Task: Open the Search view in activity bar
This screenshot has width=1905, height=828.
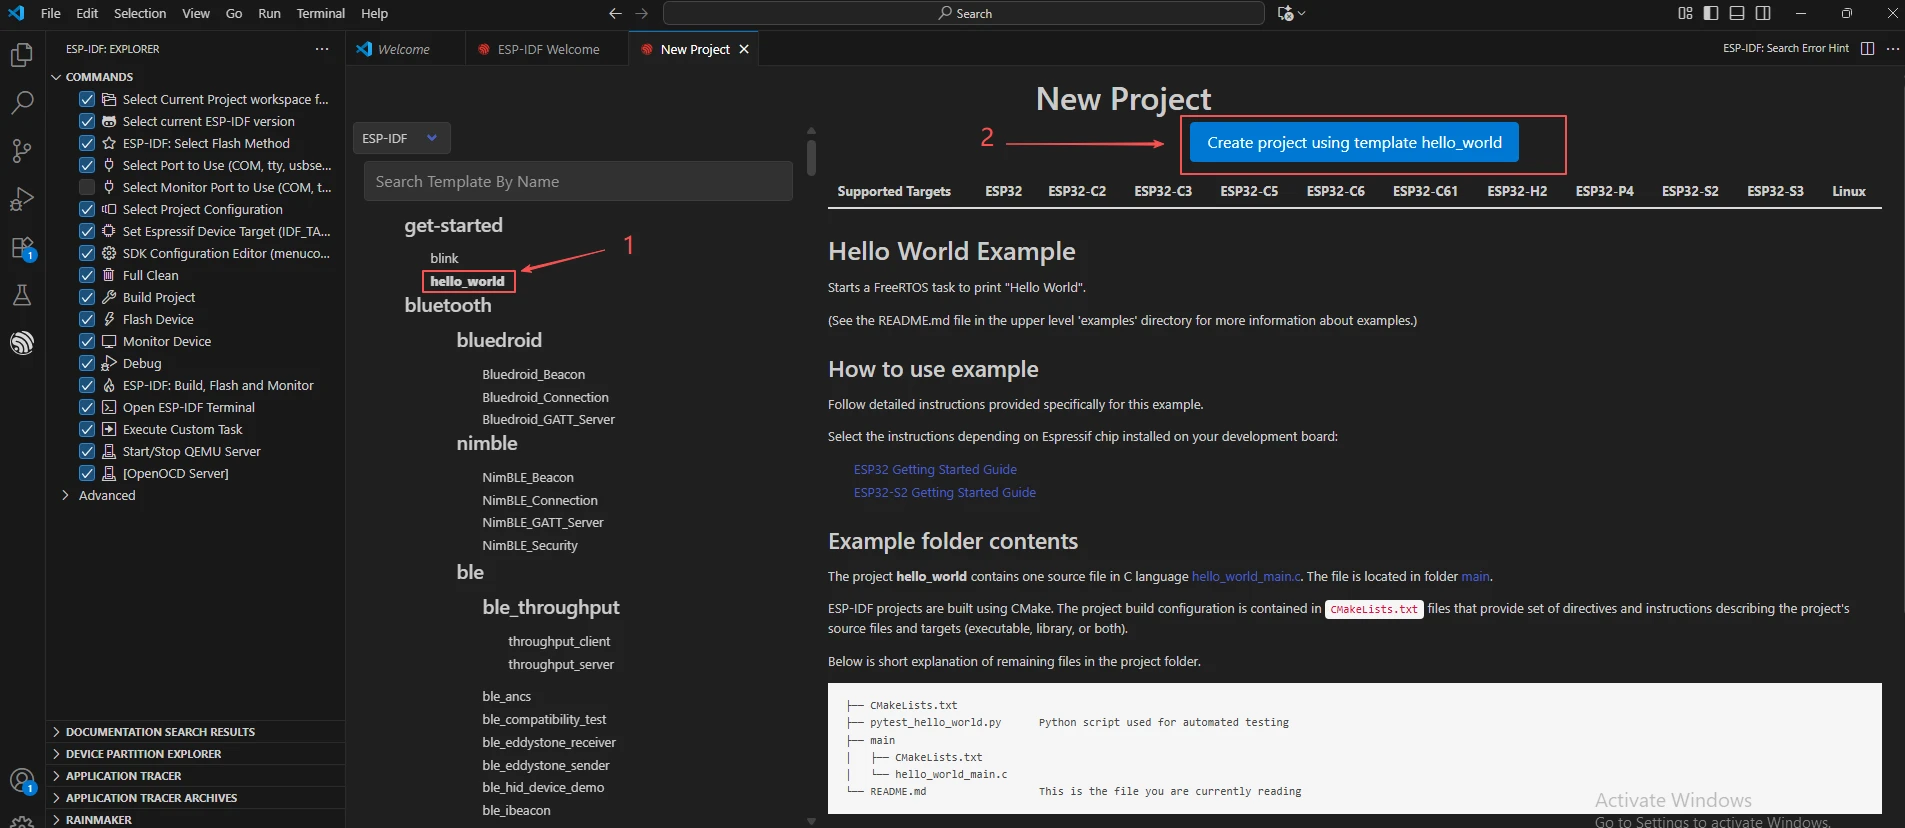Action: point(21,103)
